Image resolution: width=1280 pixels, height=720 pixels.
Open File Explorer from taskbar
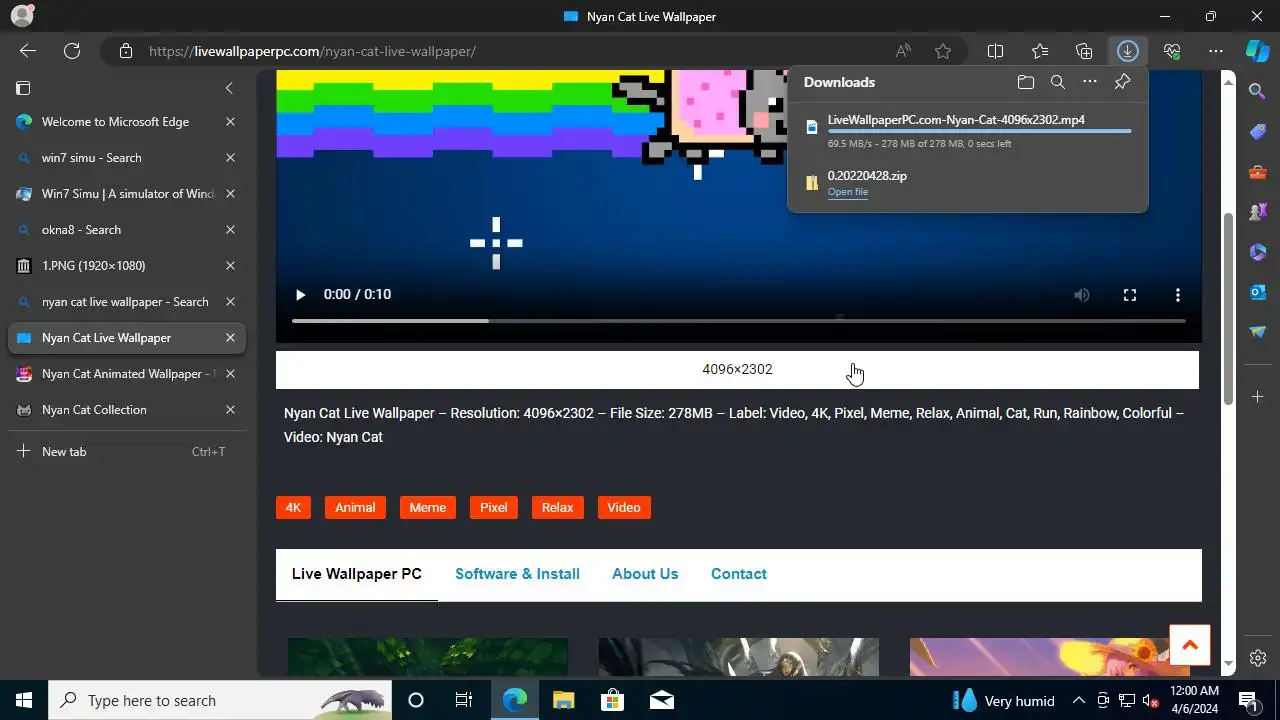(563, 700)
